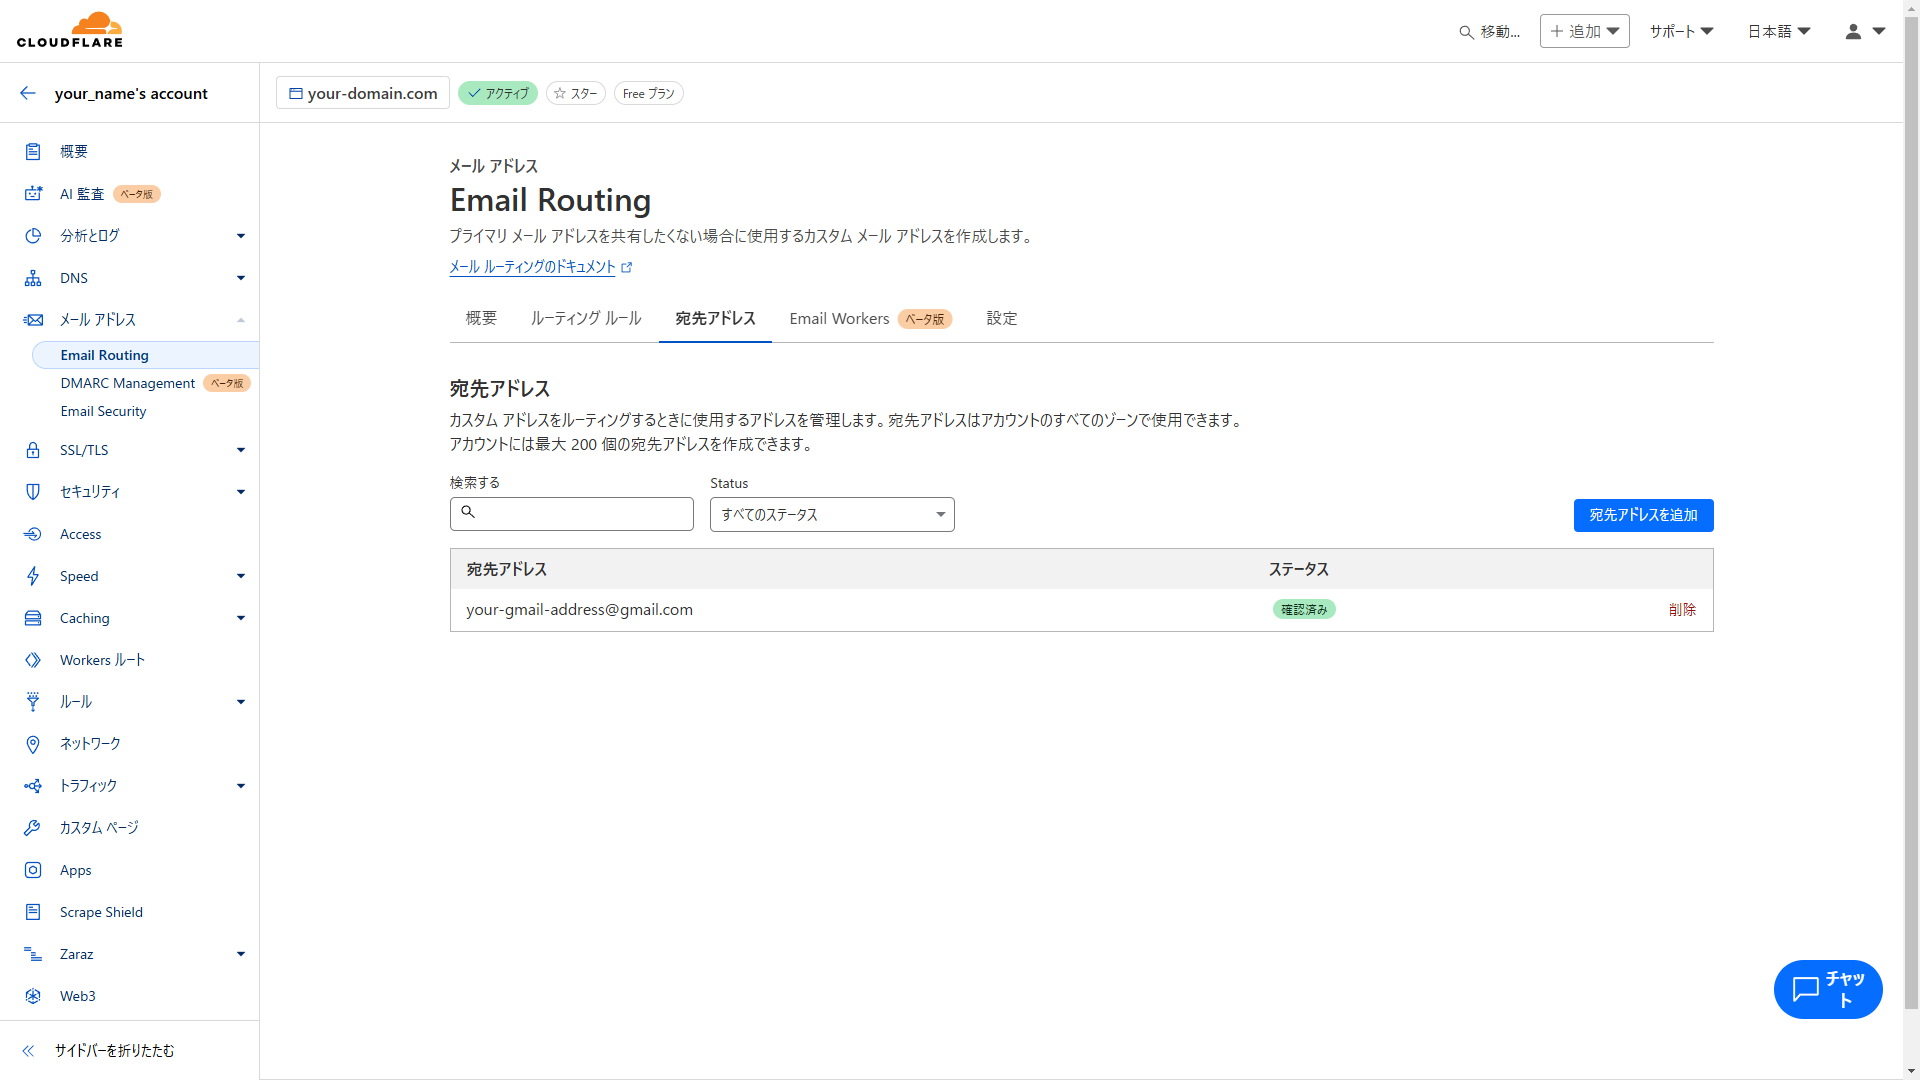This screenshot has height=1080, width=1920.
Task: Click the 宛先アドレスを追加 button
Action: [1642, 515]
